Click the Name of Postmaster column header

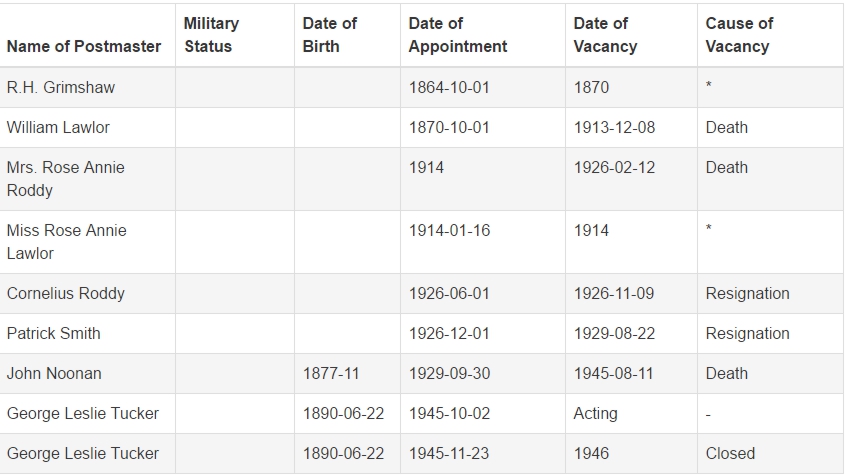click(x=84, y=46)
